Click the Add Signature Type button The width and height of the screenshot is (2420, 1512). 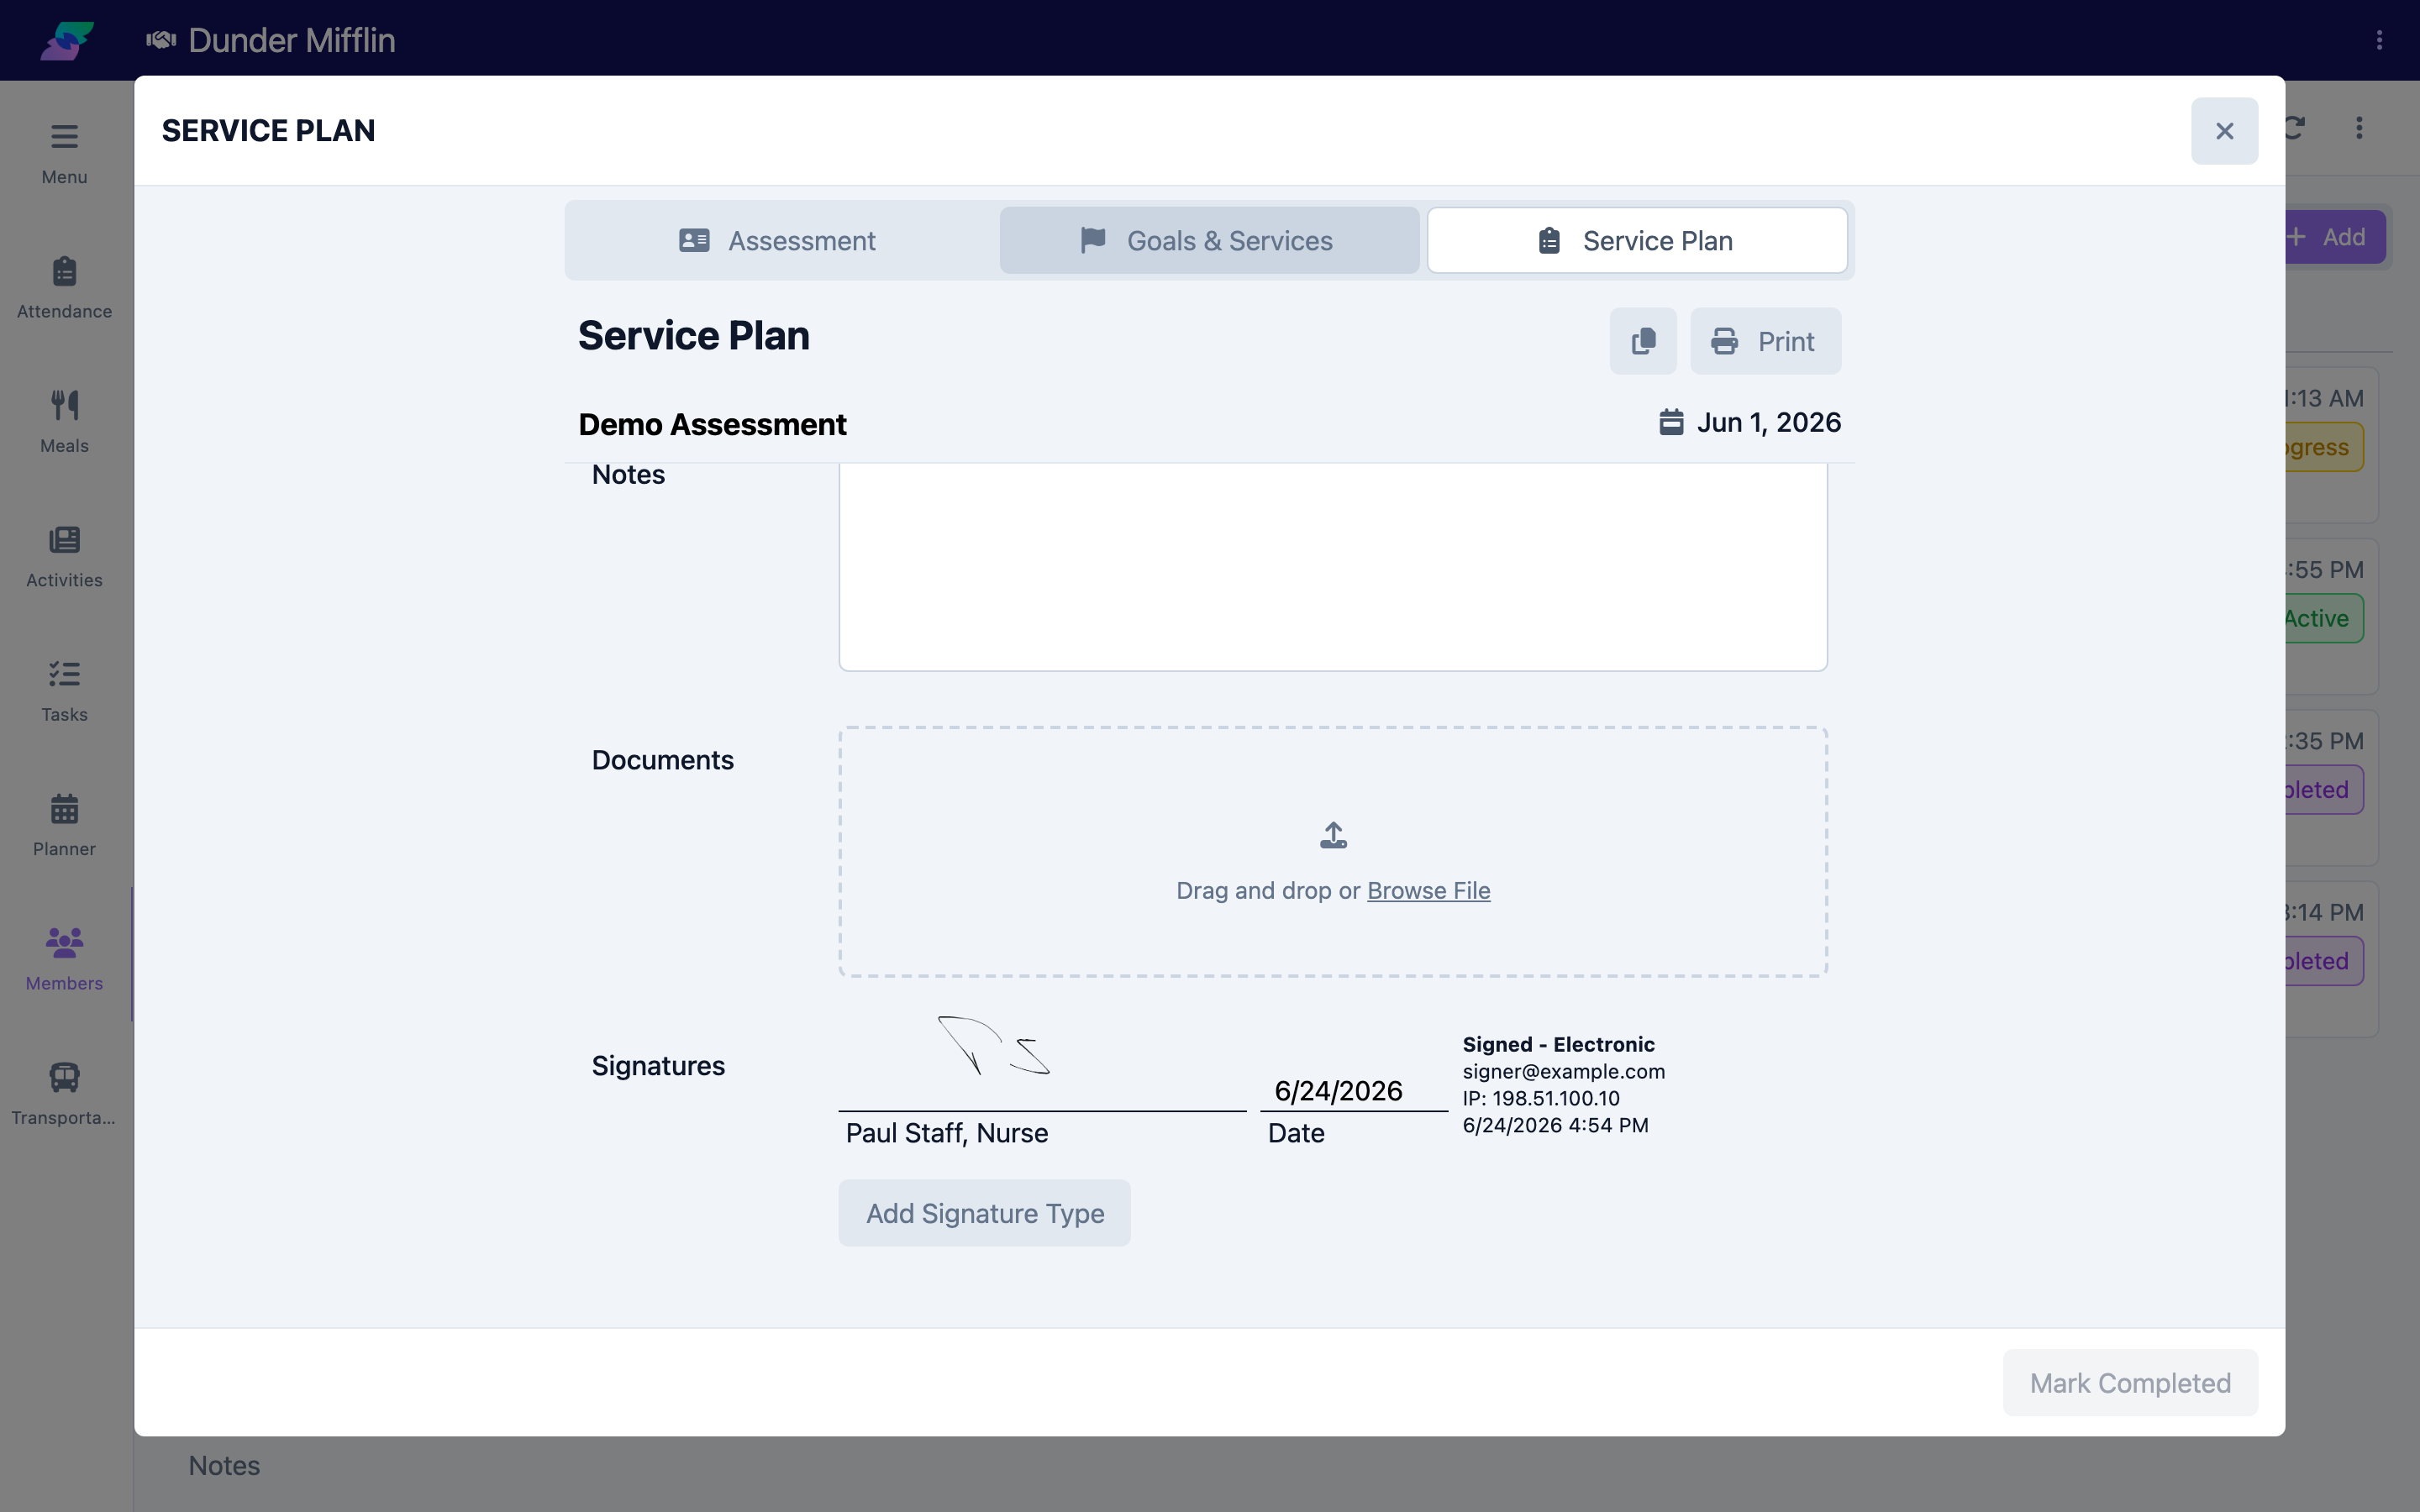coord(984,1213)
